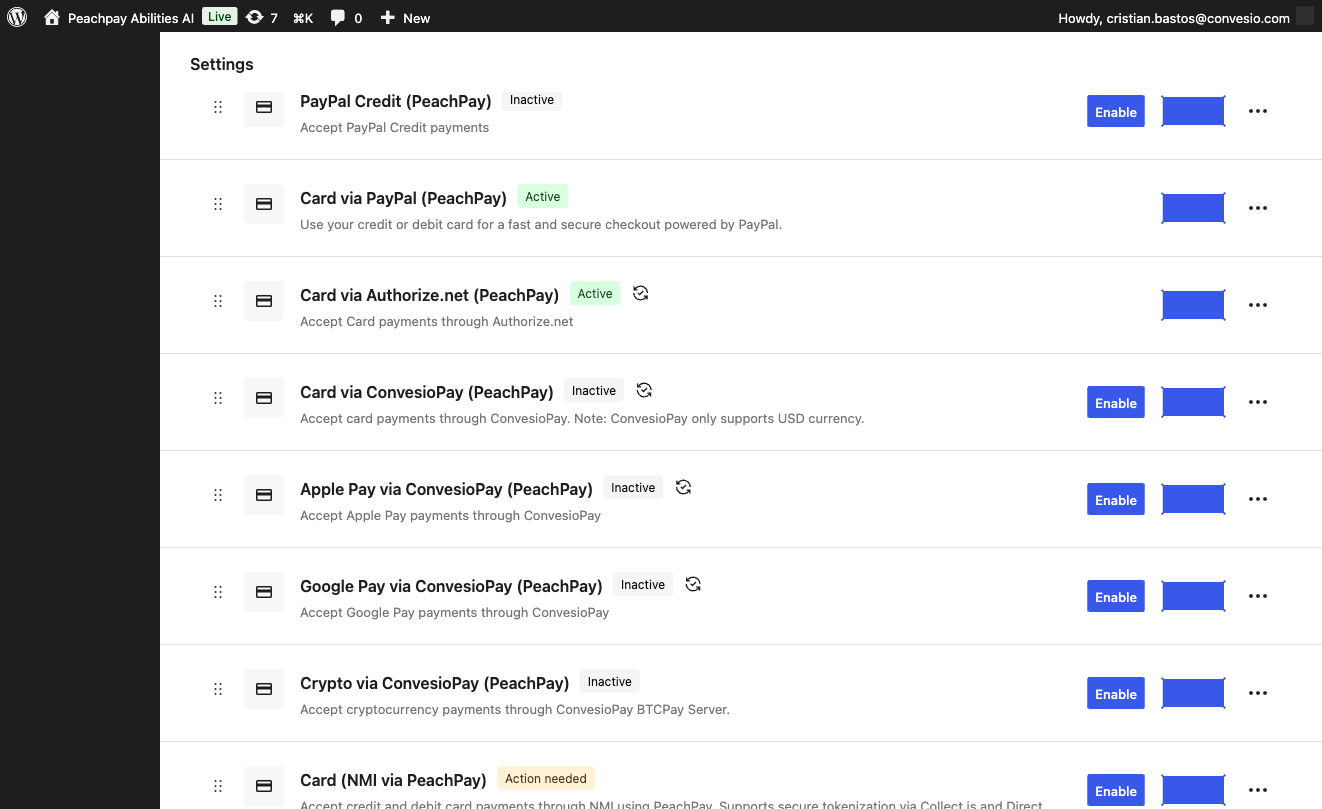This screenshot has width=1322, height=809.
Task: Click the plus New icon
Action: coord(388,18)
